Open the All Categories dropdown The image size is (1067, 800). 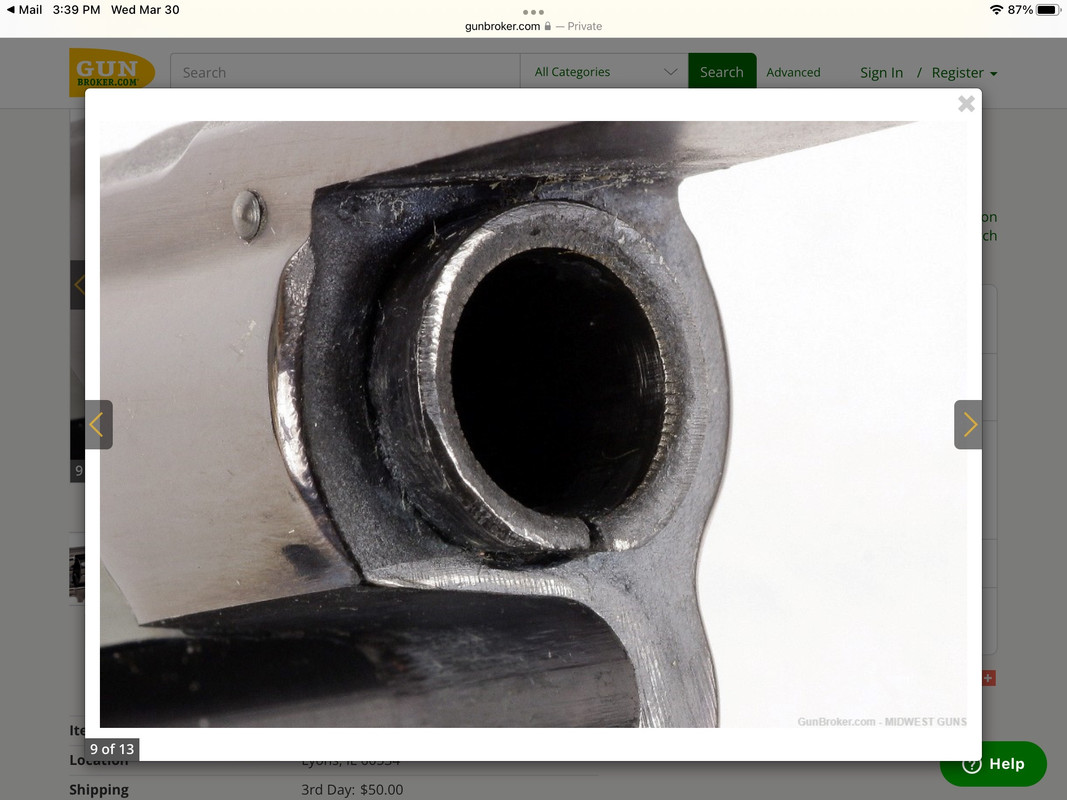tap(604, 72)
